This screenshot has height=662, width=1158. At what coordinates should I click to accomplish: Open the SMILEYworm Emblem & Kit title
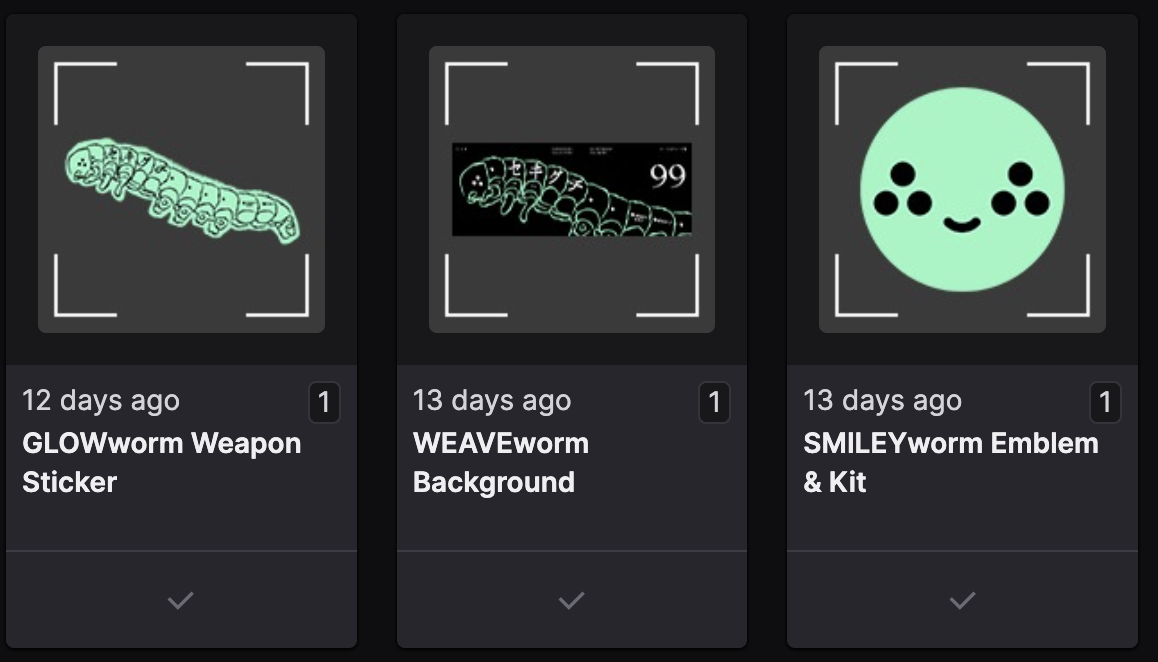coord(950,462)
